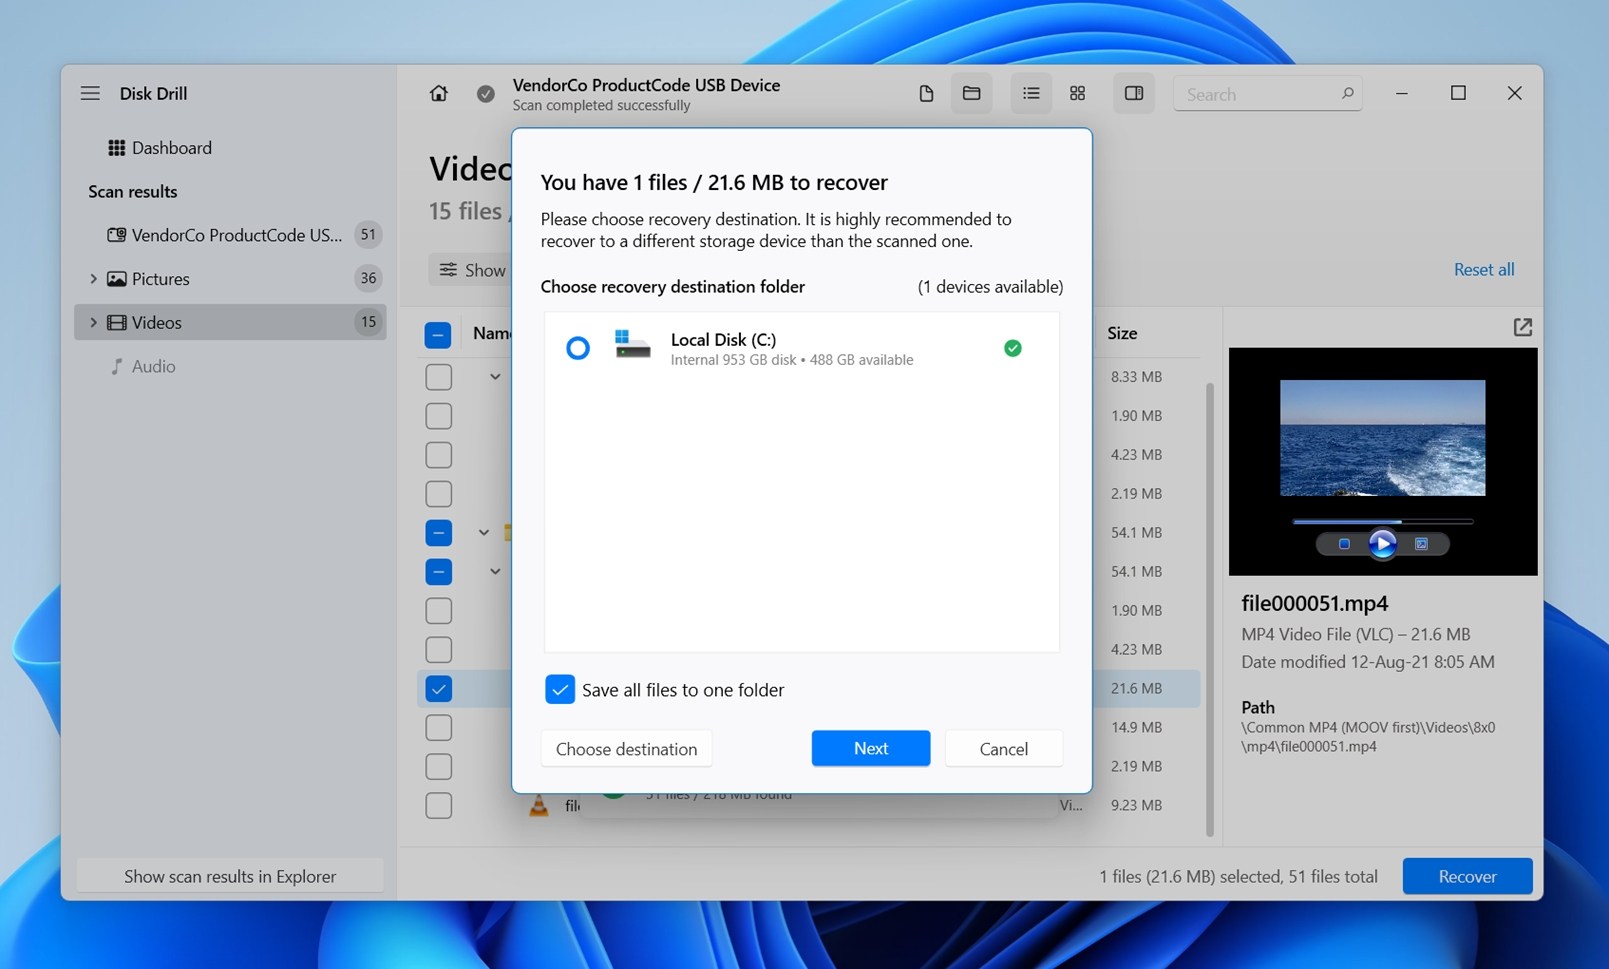Click the search magnifier icon

1347,93
